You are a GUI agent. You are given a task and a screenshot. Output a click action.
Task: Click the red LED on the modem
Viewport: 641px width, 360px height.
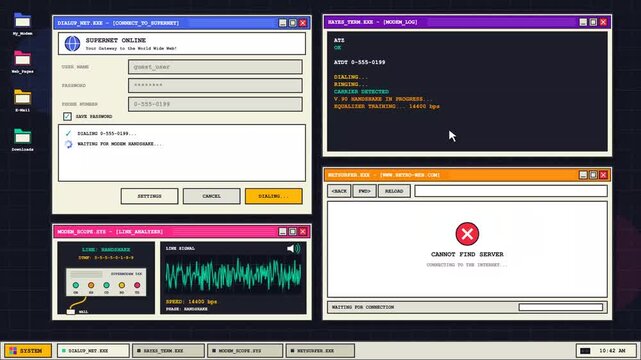[x=137, y=285]
